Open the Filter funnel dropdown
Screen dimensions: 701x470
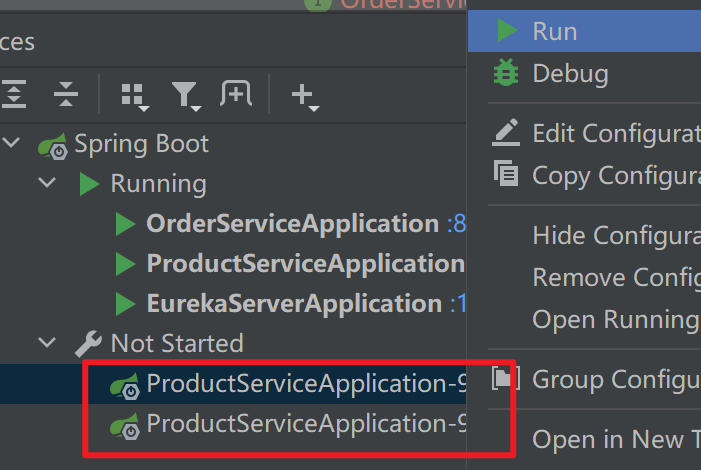point(186,97)
